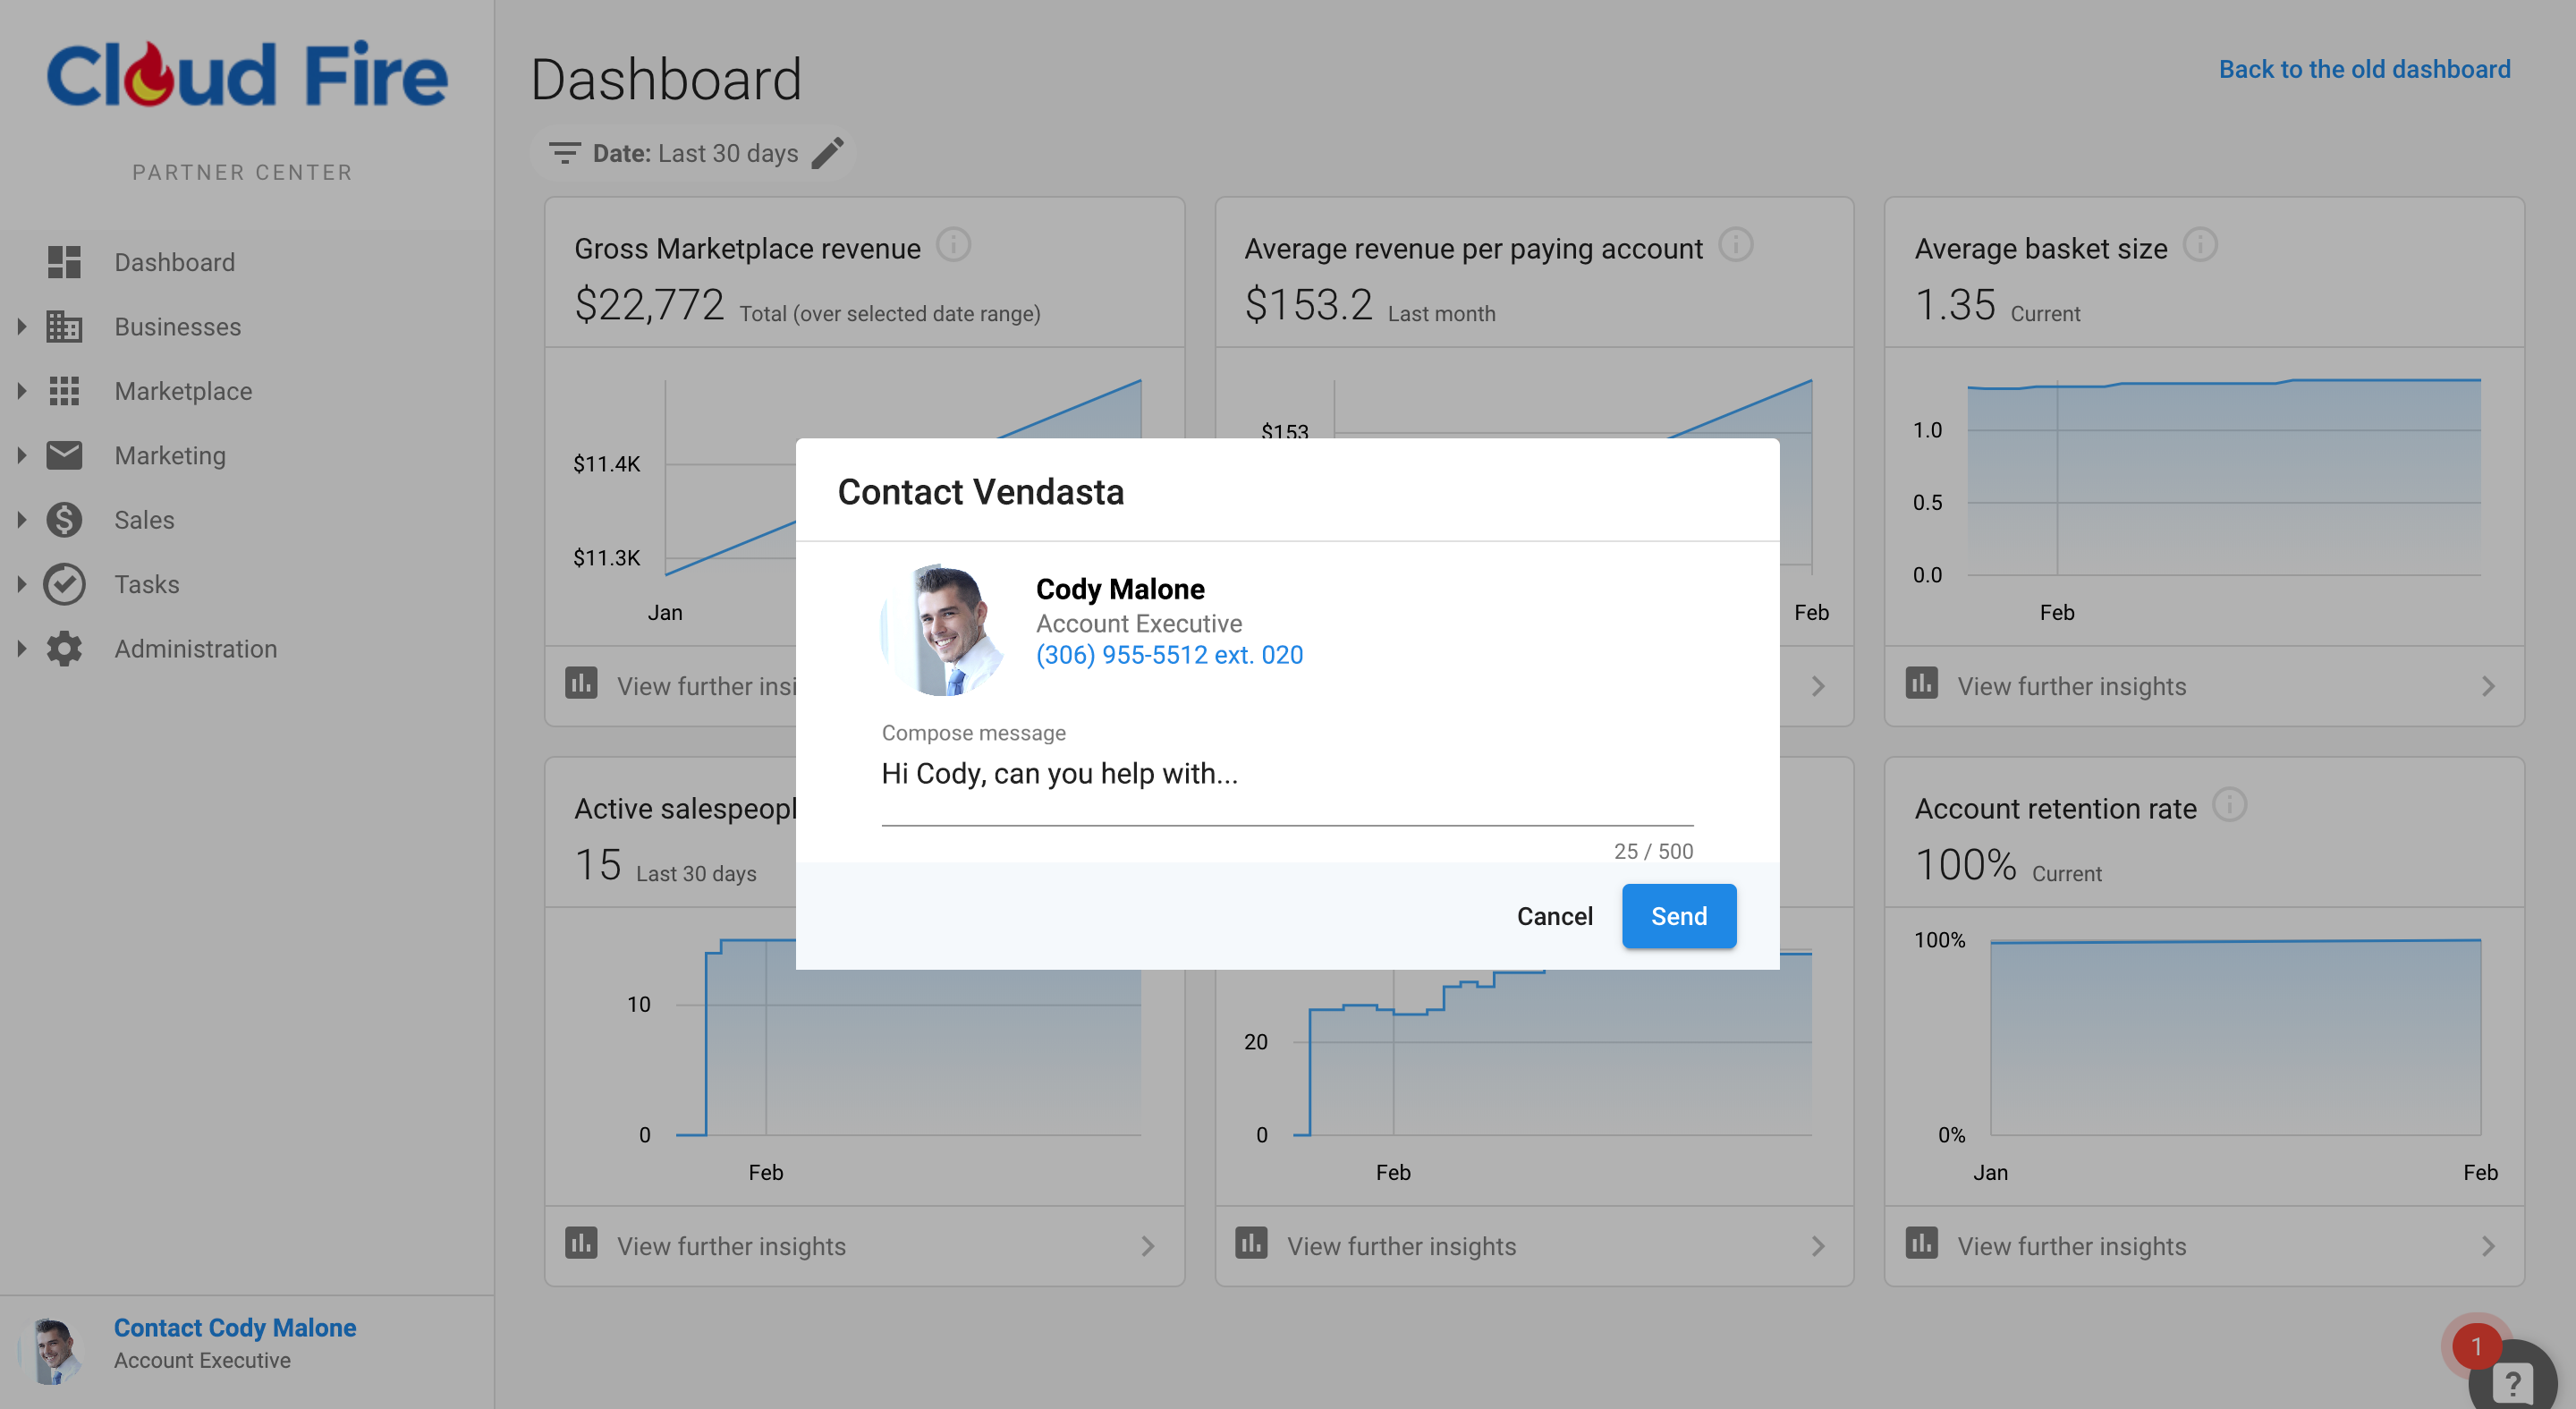Click the Tasks checkmark icon

coord(64,584)
